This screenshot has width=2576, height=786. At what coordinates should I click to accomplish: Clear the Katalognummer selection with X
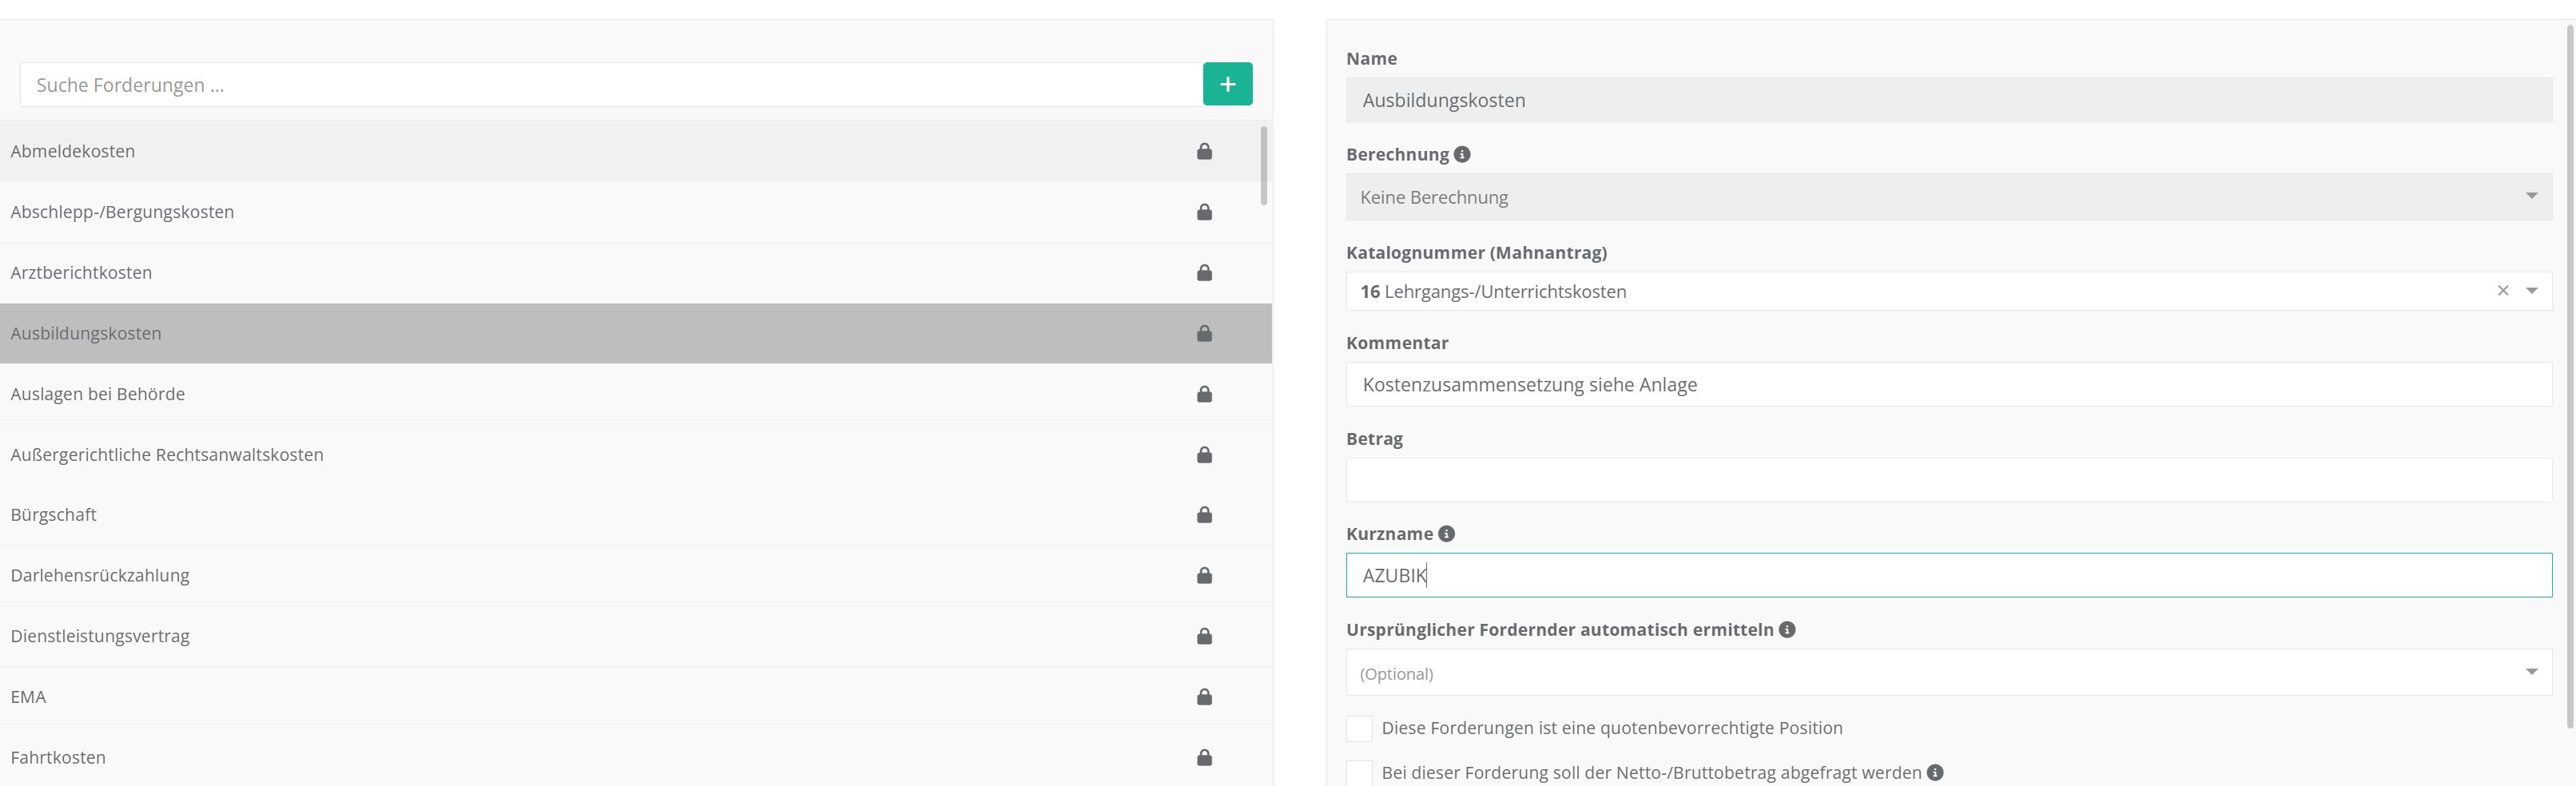[2503, 291]
